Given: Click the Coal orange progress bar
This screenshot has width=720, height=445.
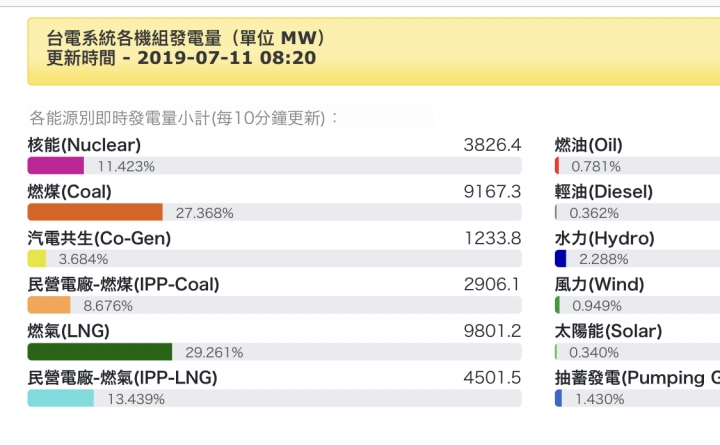Looking at the screenshot, I should (94, 212).
